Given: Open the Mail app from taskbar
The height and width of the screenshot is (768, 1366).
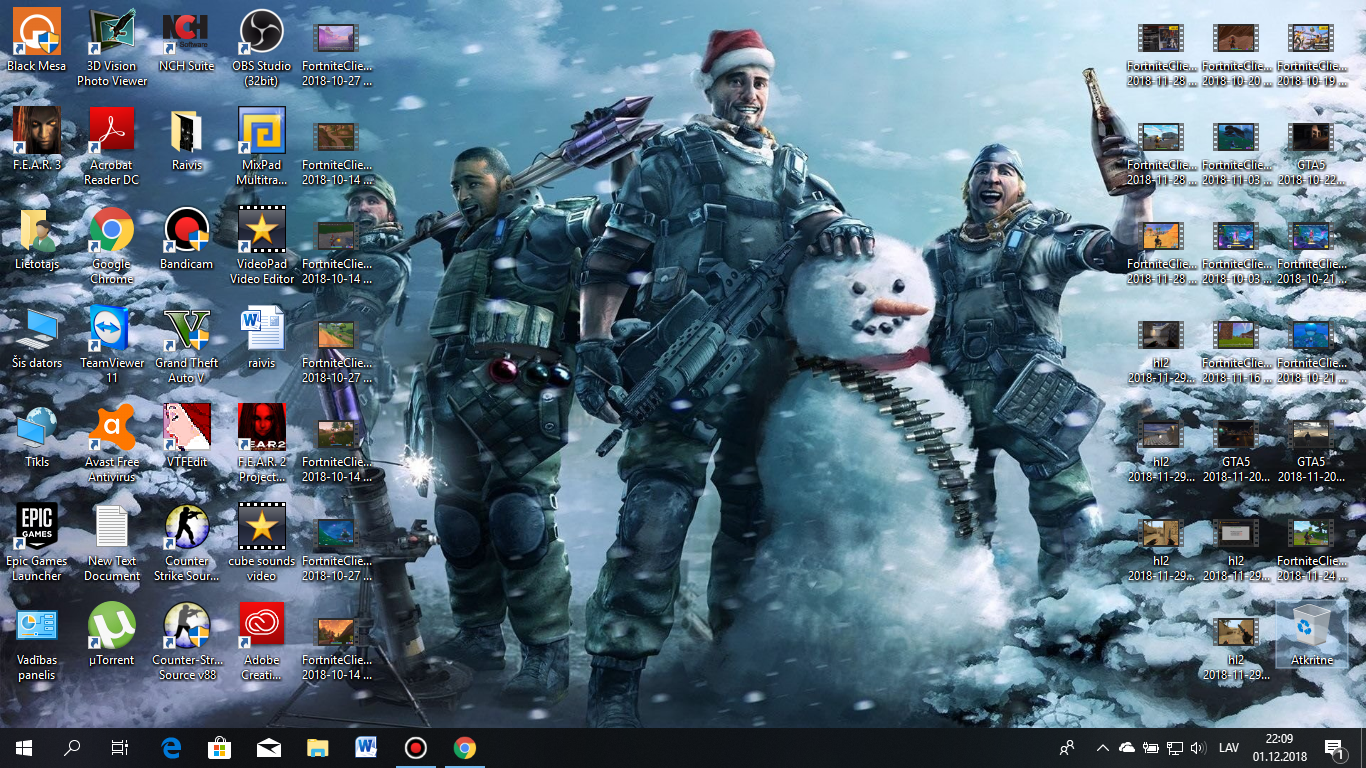Looking at the screenshot, I should [x=268, y=748].
